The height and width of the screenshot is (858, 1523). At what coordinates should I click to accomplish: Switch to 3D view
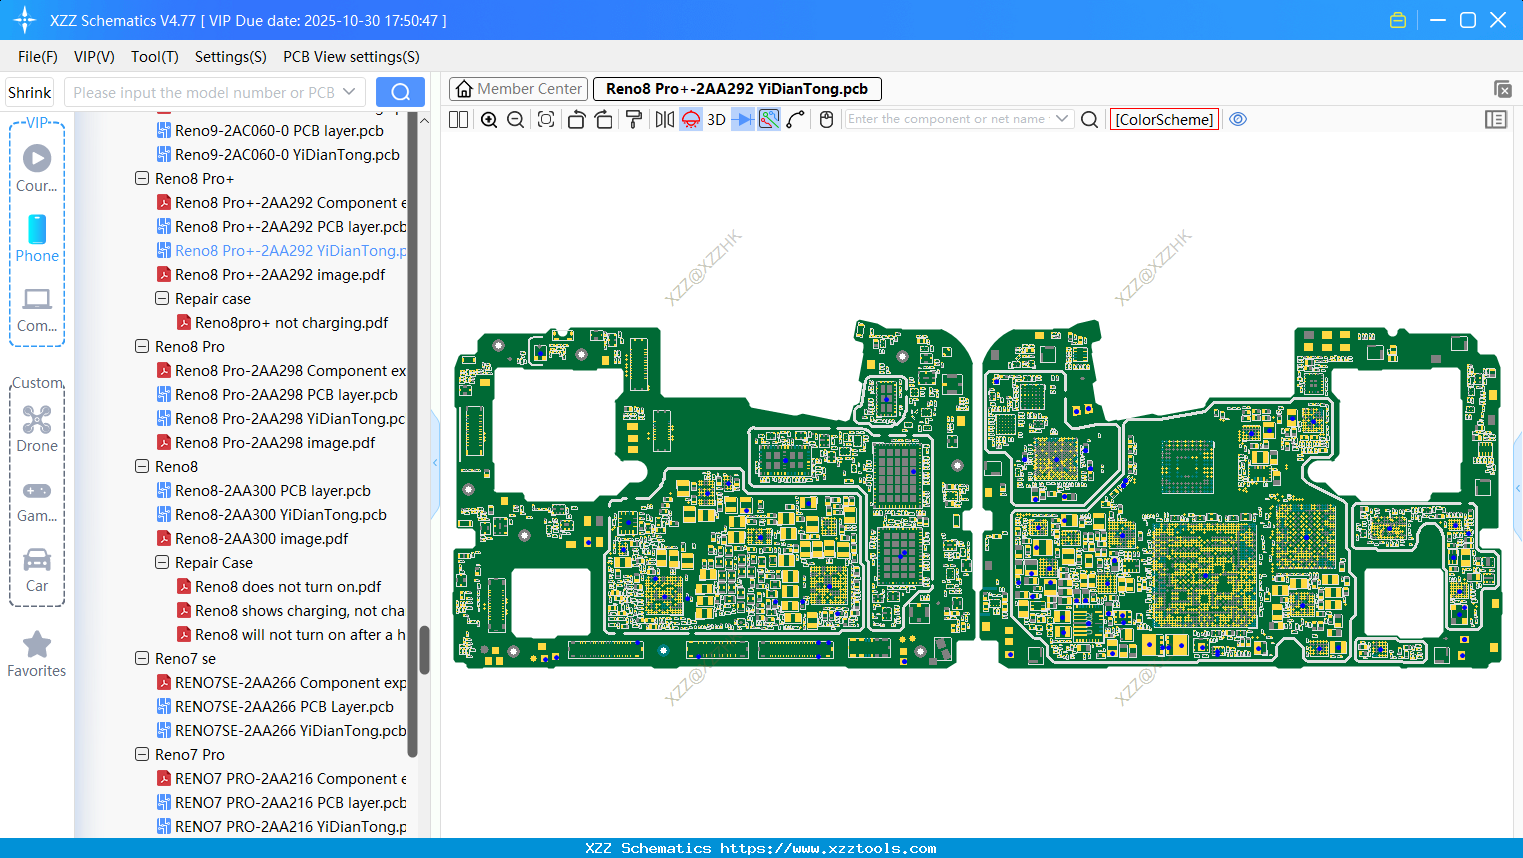(716, 120)
